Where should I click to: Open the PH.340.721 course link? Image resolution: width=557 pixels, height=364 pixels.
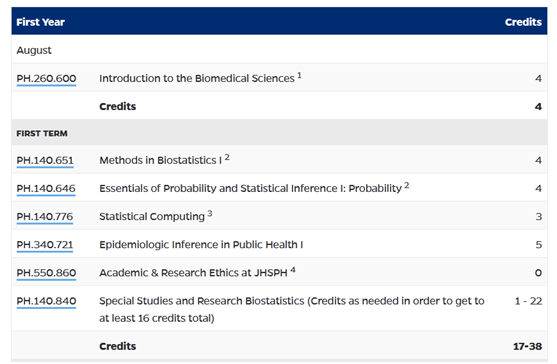[x=44, y=245]
